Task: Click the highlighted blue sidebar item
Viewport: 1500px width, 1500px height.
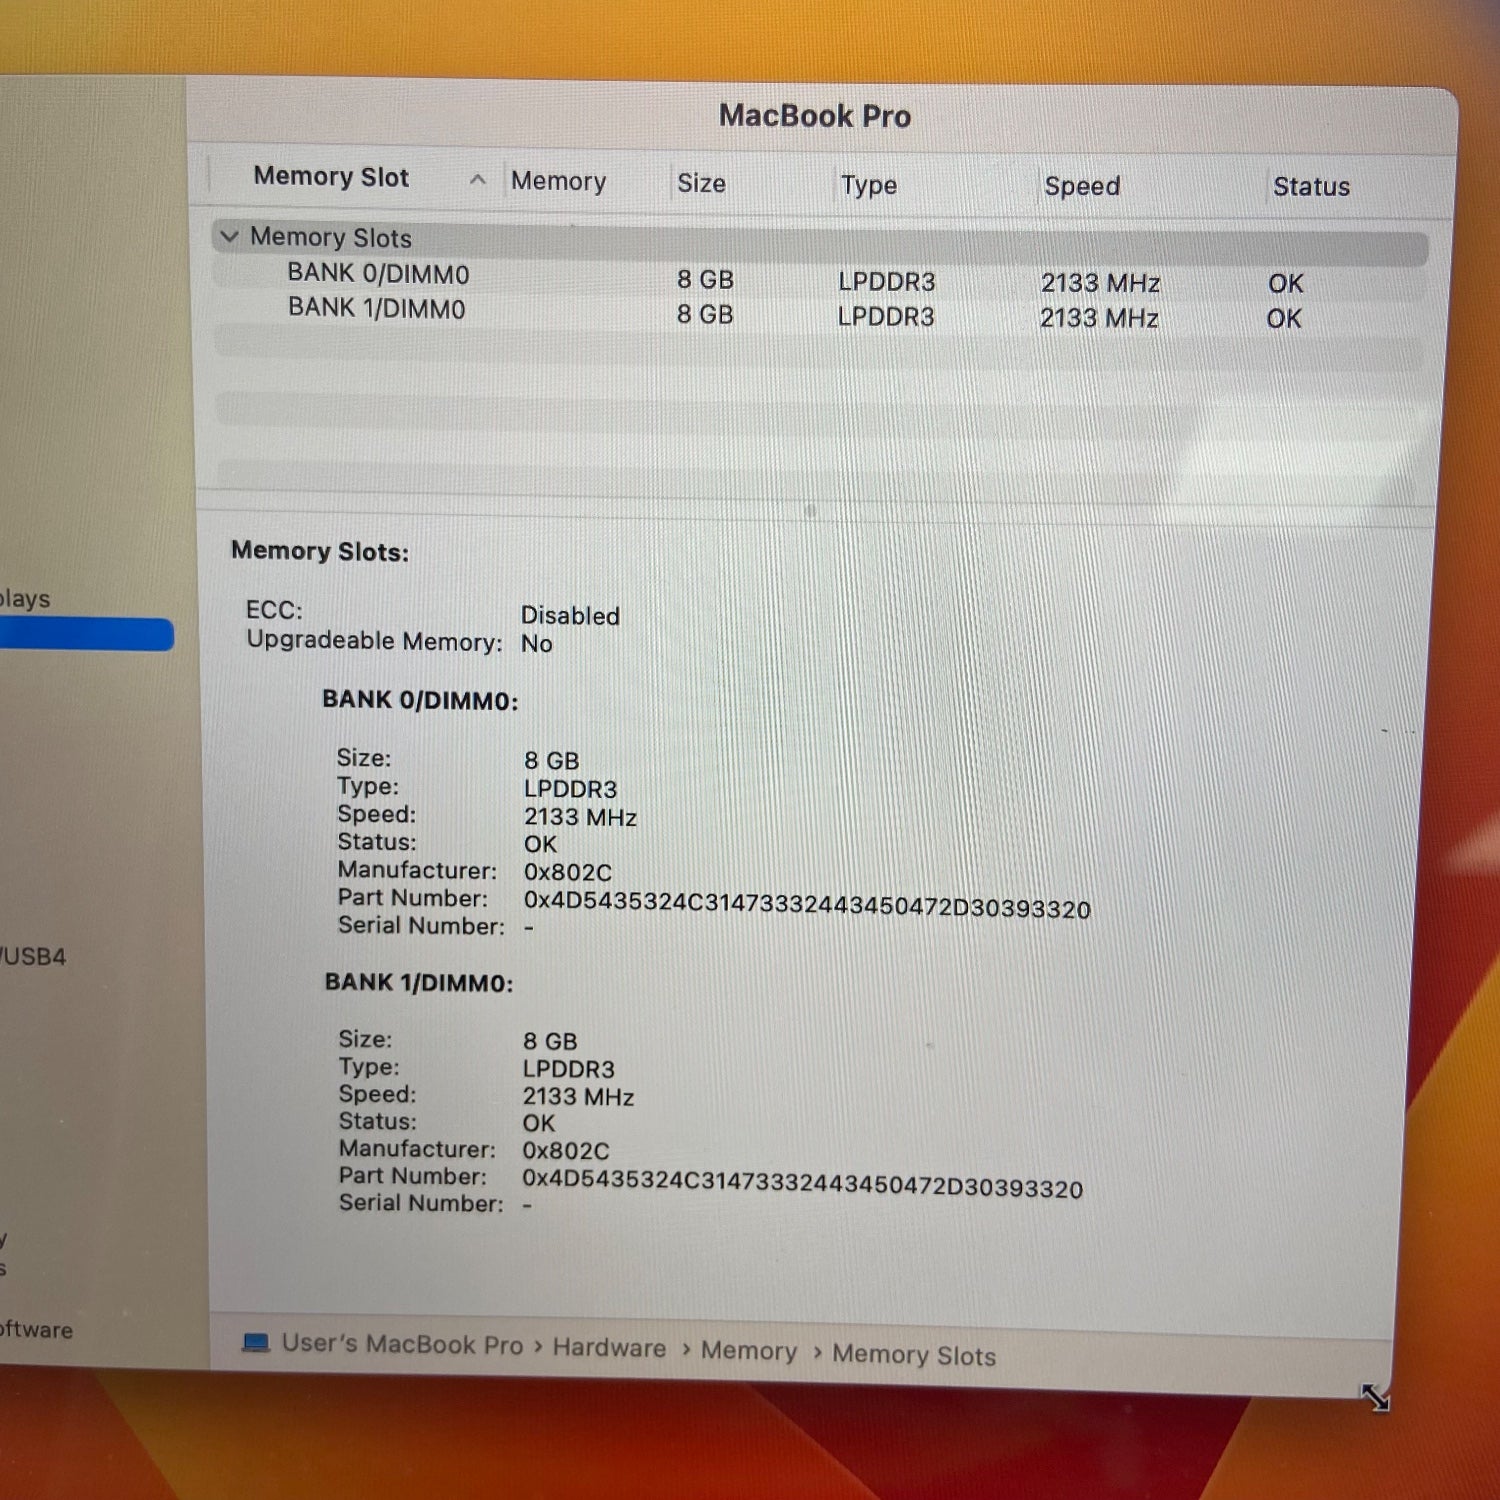Action: pos(85,635)
